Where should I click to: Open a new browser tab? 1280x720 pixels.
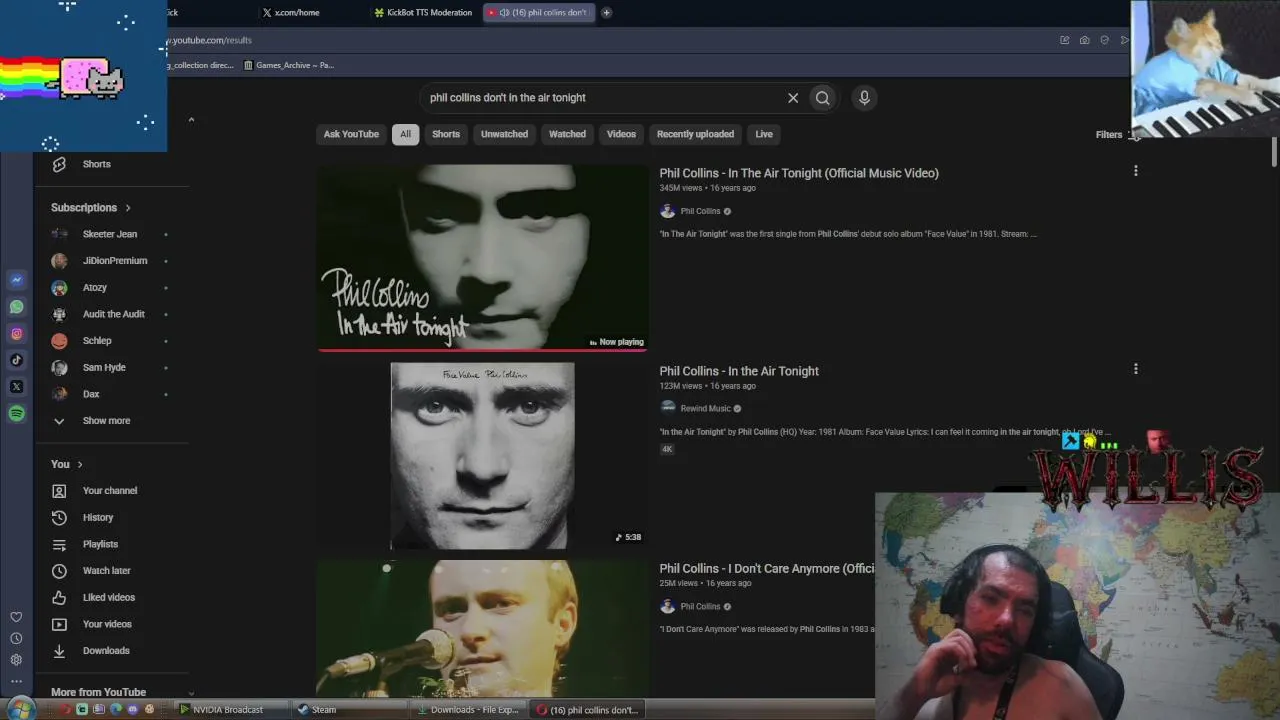click(606, 13)
